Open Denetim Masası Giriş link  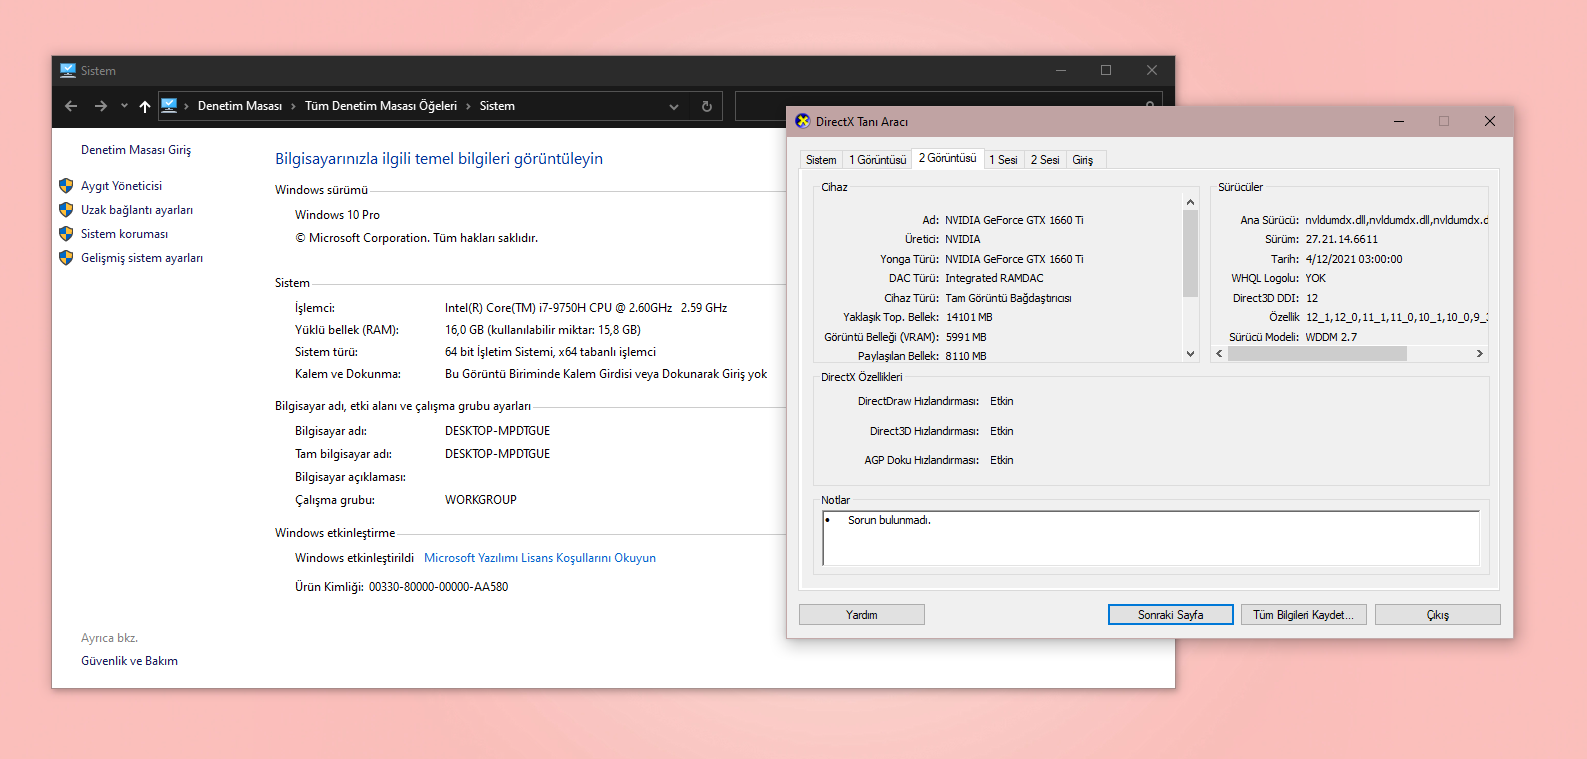click(x=136, y=150)
